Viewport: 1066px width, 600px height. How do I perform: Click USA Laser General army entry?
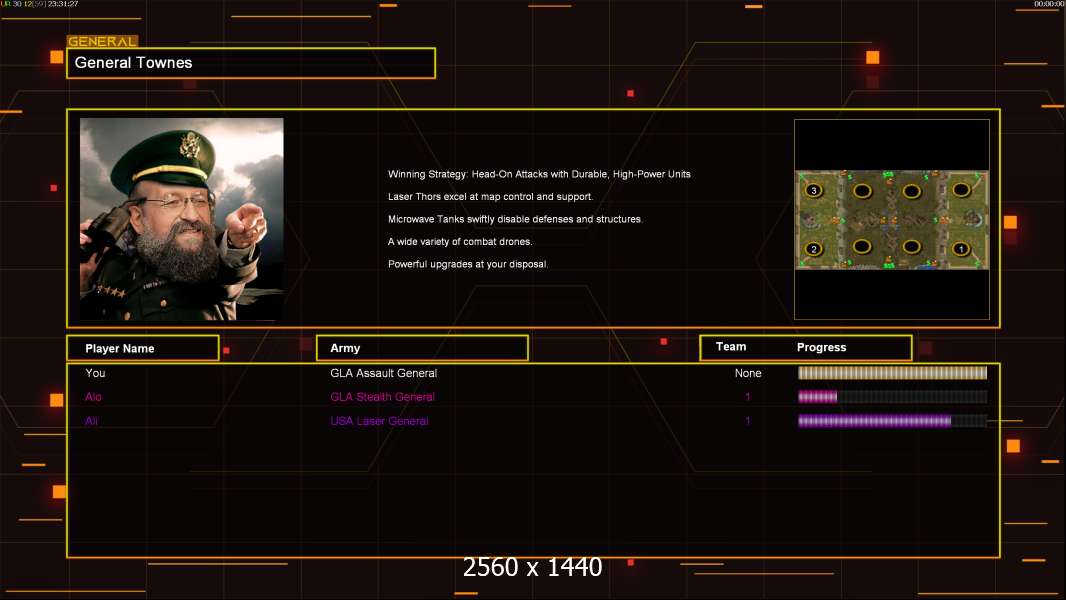pos(379,421)
